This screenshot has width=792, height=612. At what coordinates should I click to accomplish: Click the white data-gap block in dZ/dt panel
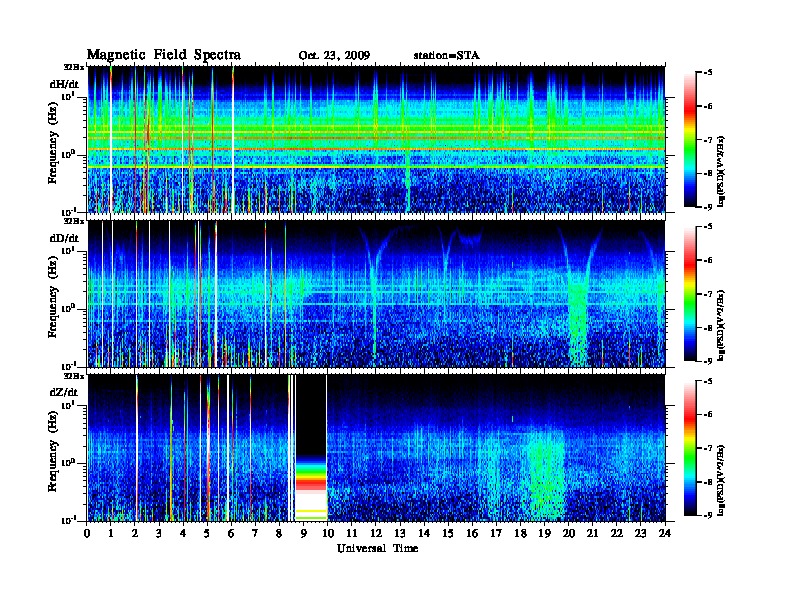coord(311,505)
